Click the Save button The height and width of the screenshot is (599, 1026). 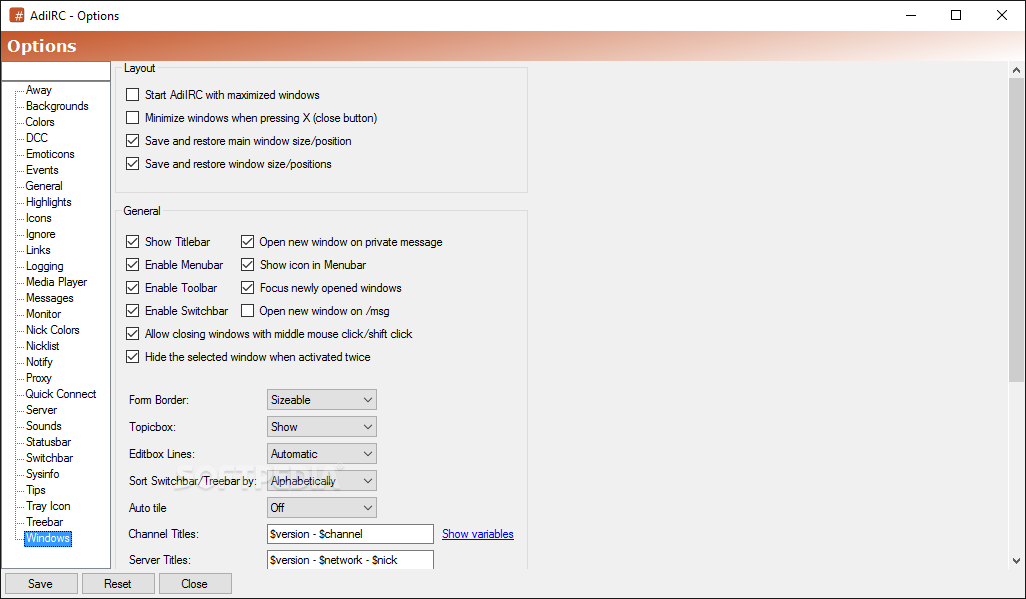pyautogui.click(x=41, y=583)
